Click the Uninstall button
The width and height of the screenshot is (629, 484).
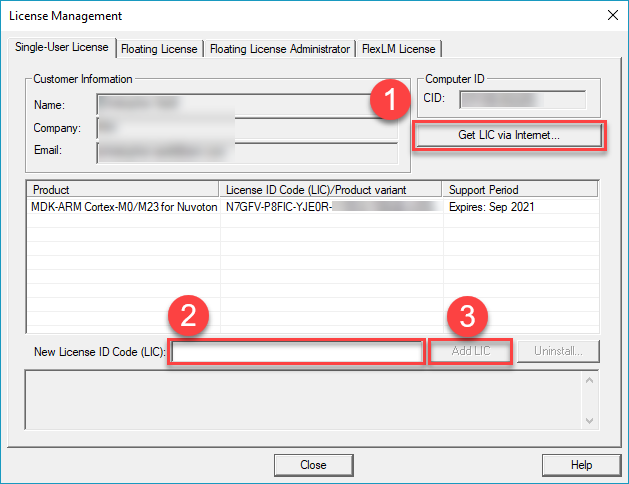click(558, 351)
